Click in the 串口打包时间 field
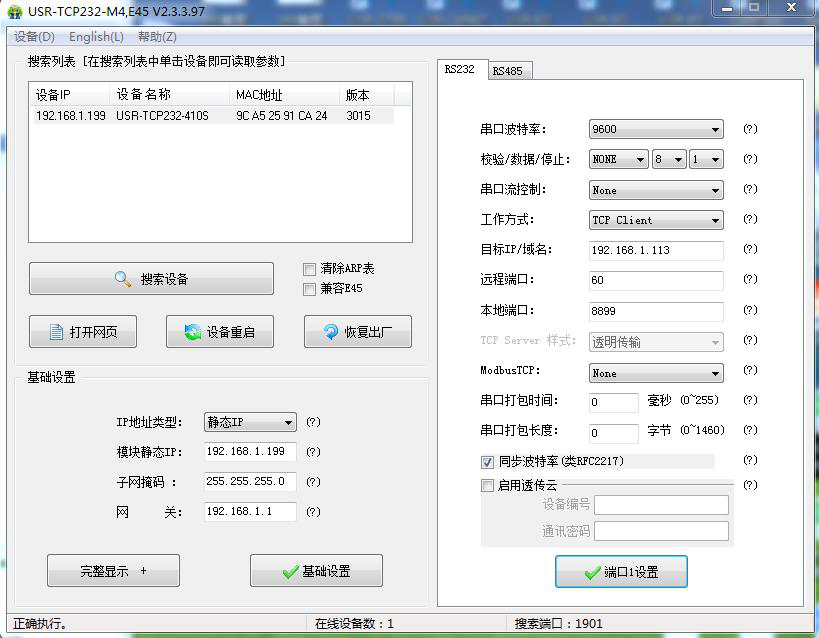The height and width of the screenshot is (638, 819). (614, 402)
